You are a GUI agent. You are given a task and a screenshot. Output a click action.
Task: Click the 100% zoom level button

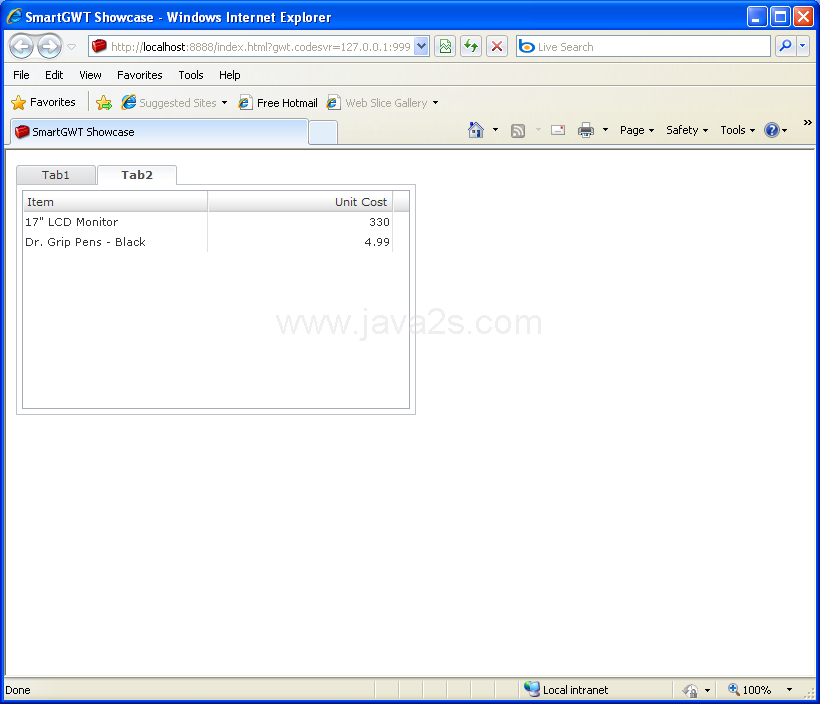(750, 689)
